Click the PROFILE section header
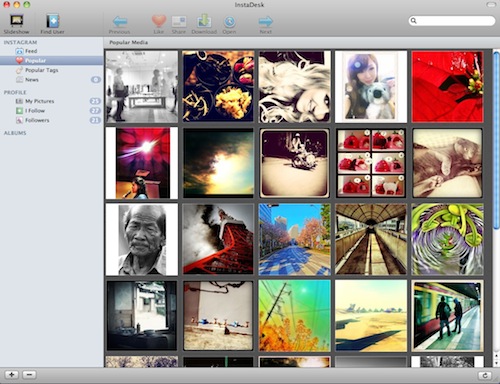The height and width of the screenshot is (384, 500). click(x=15, y=92)
